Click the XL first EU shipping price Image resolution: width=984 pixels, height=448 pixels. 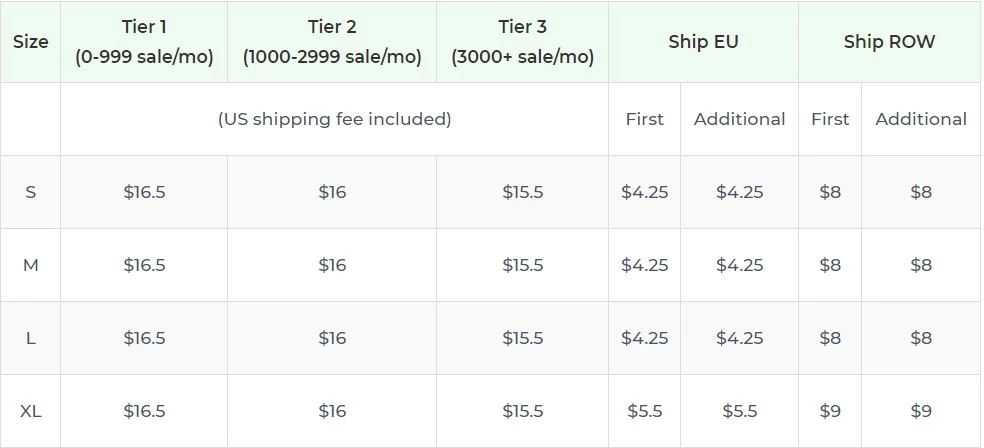[644, 411]
